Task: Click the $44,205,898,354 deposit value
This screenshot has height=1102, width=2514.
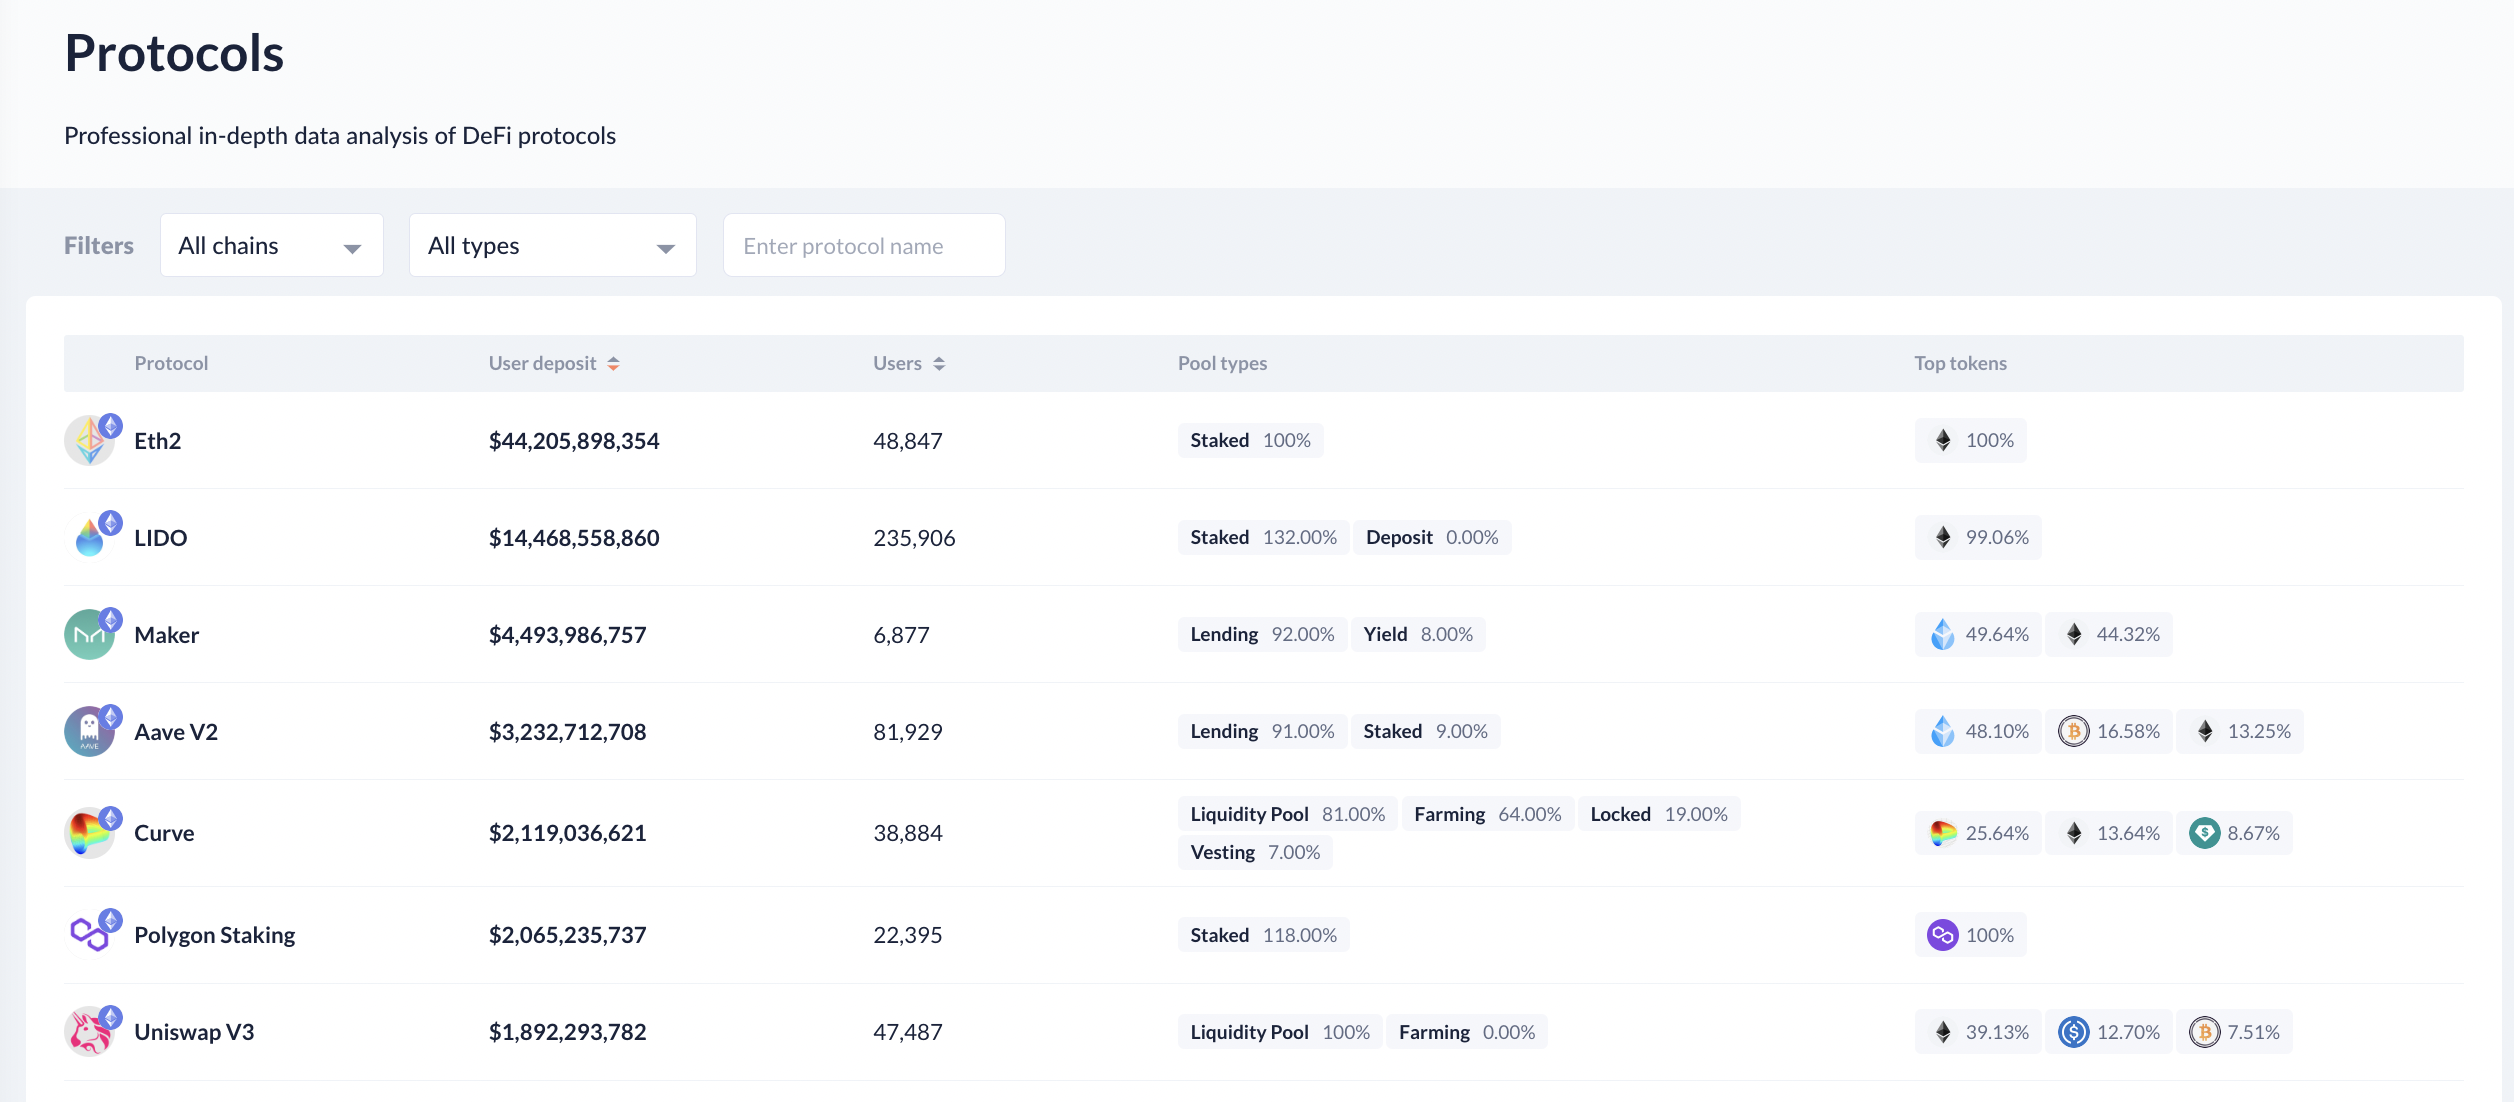Action: point(574,441)
